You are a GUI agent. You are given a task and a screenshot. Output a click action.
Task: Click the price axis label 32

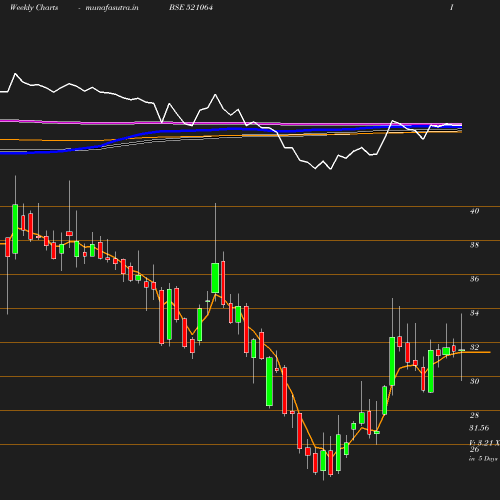point(474,347)
